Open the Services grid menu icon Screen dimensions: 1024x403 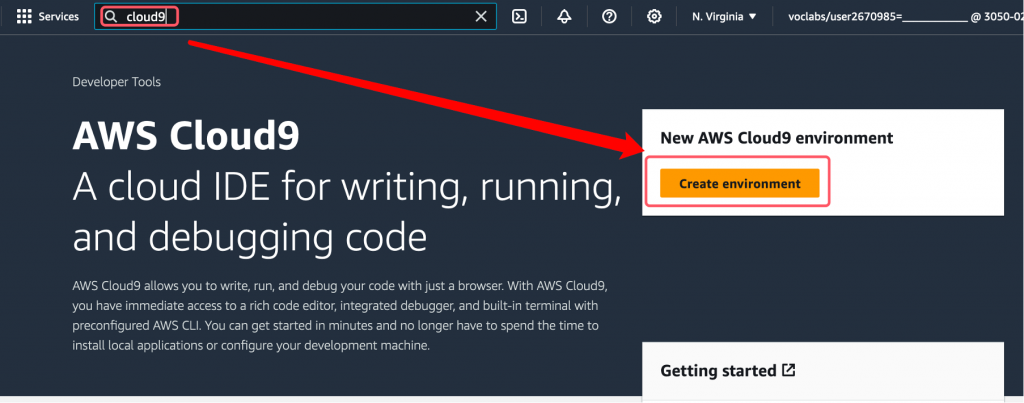point(24,16)
